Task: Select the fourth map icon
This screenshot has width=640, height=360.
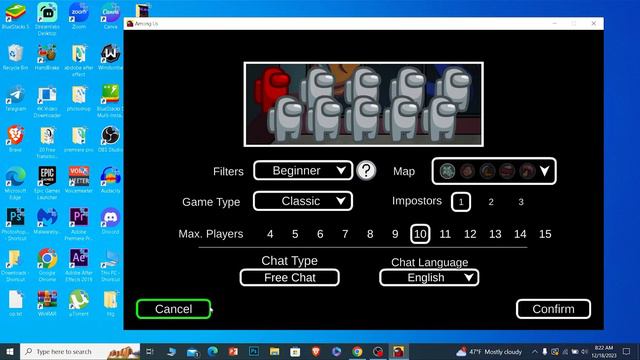Action: (x=507, y=171)
